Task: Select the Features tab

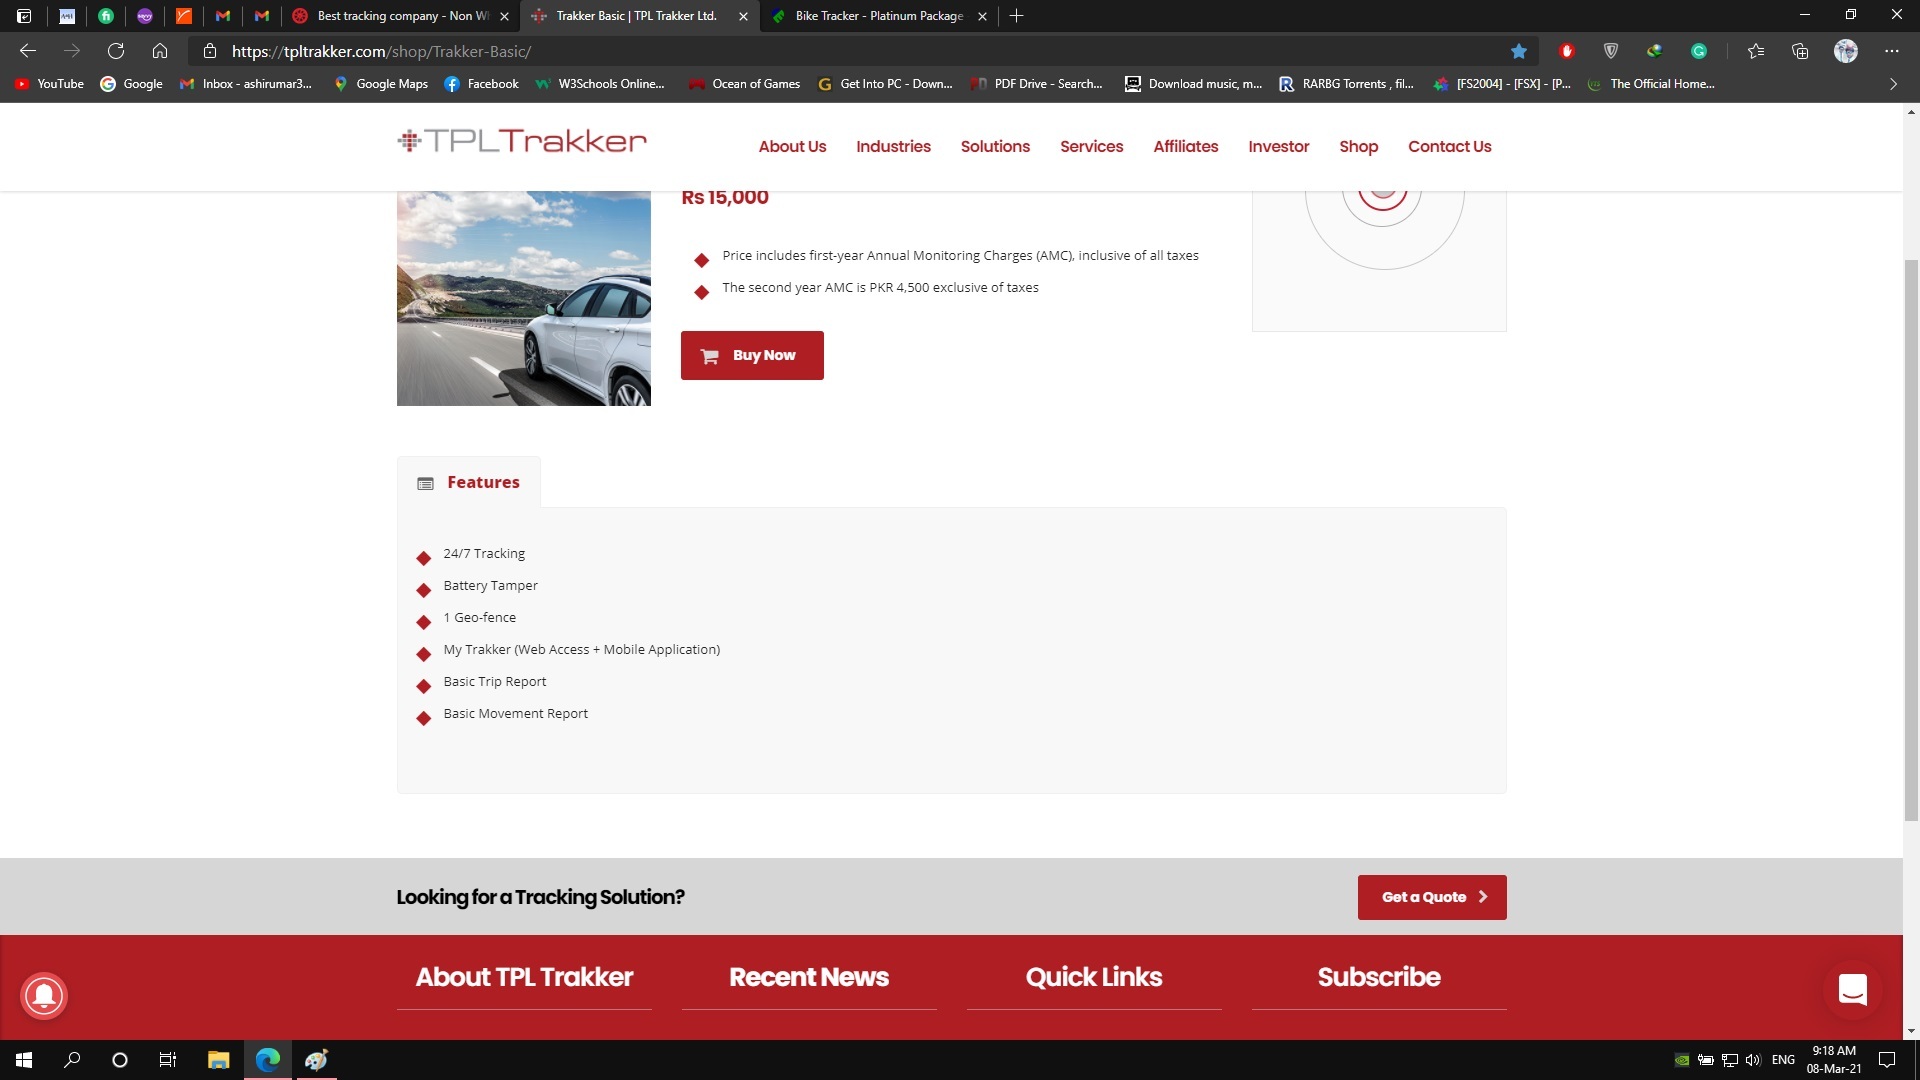Action: pos(468,482)
